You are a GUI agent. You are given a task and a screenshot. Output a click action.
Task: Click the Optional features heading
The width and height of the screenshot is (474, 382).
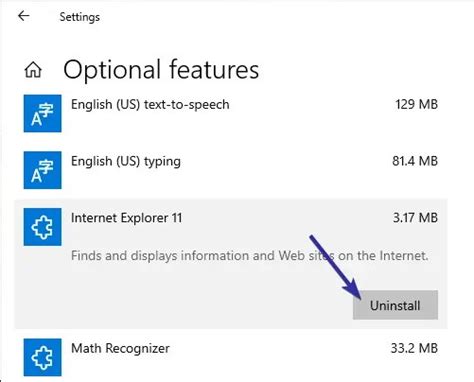click(x=161, y=70)
